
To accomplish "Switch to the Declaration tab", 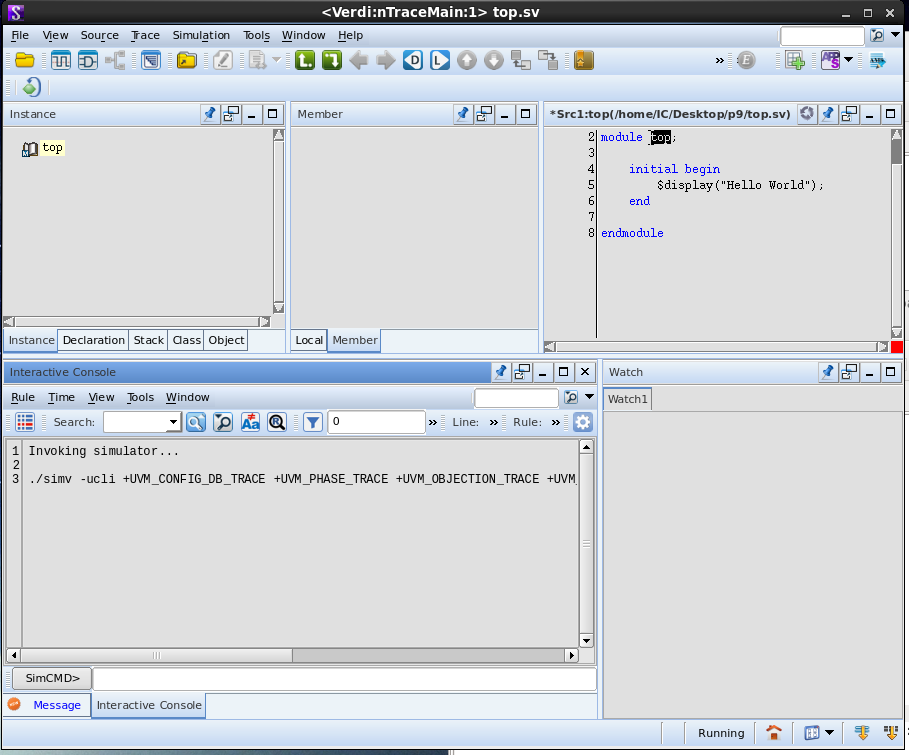I will [x=93, y=340].
